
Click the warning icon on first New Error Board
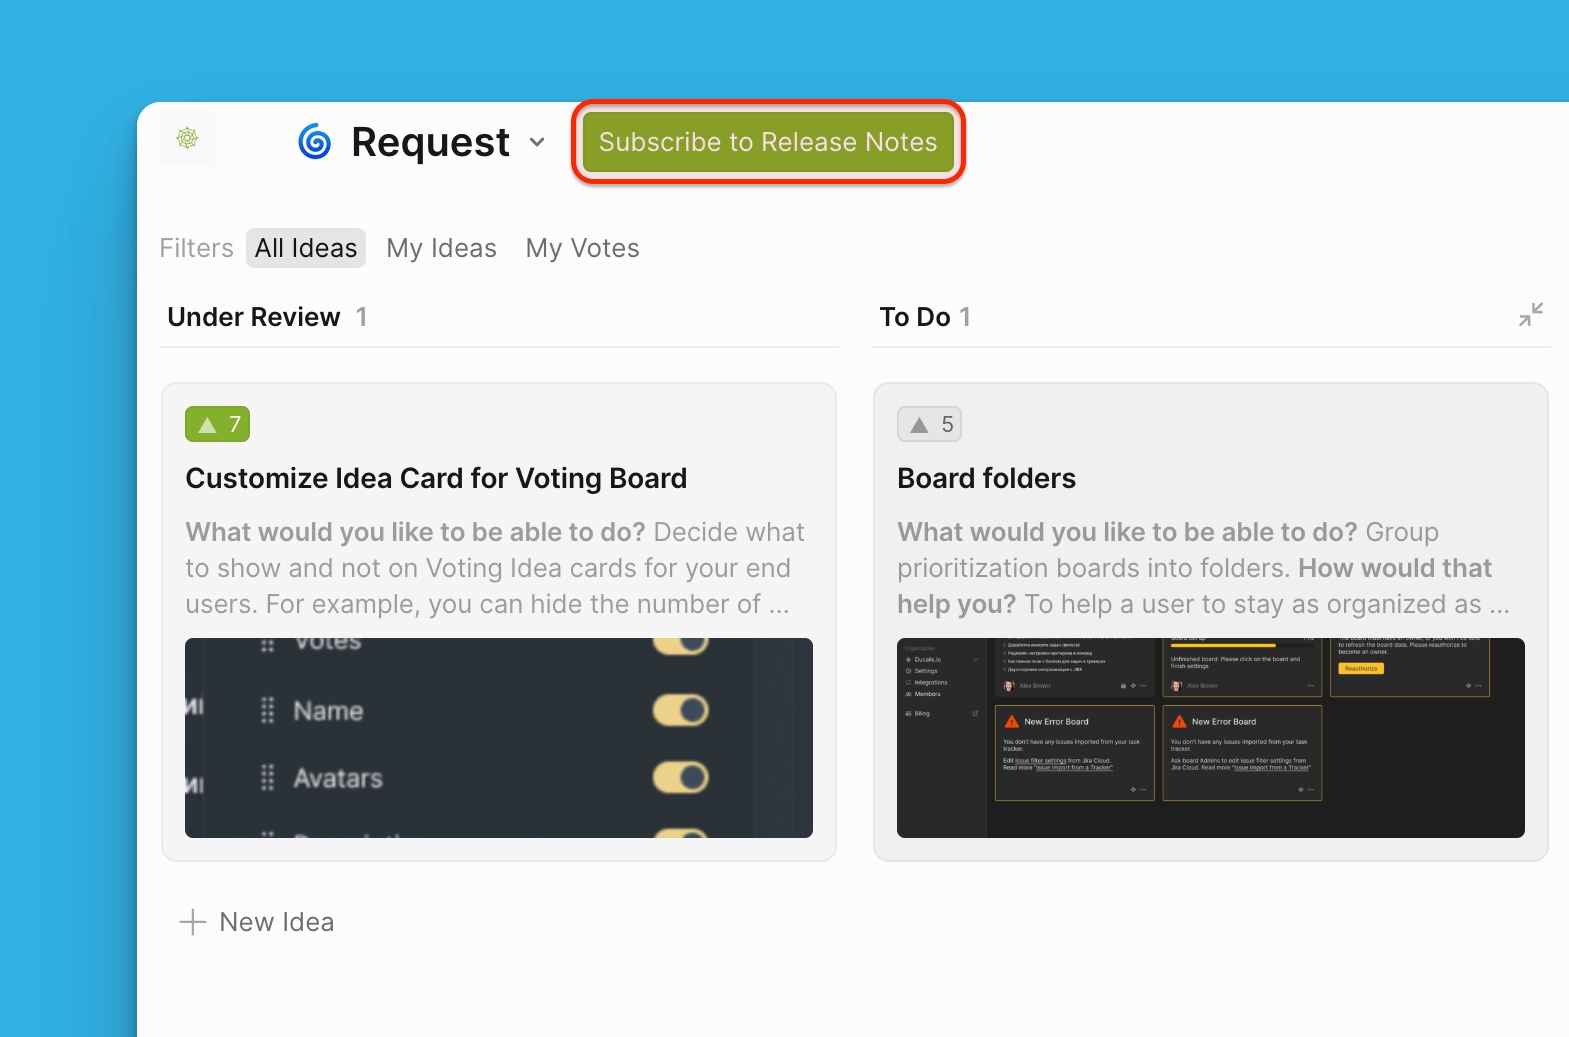coord(1012,721)
